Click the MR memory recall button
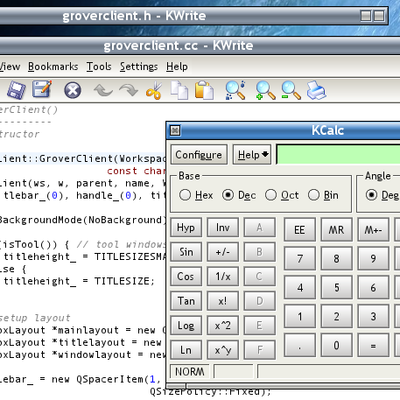The image size is (400, 400). point(336,230)
